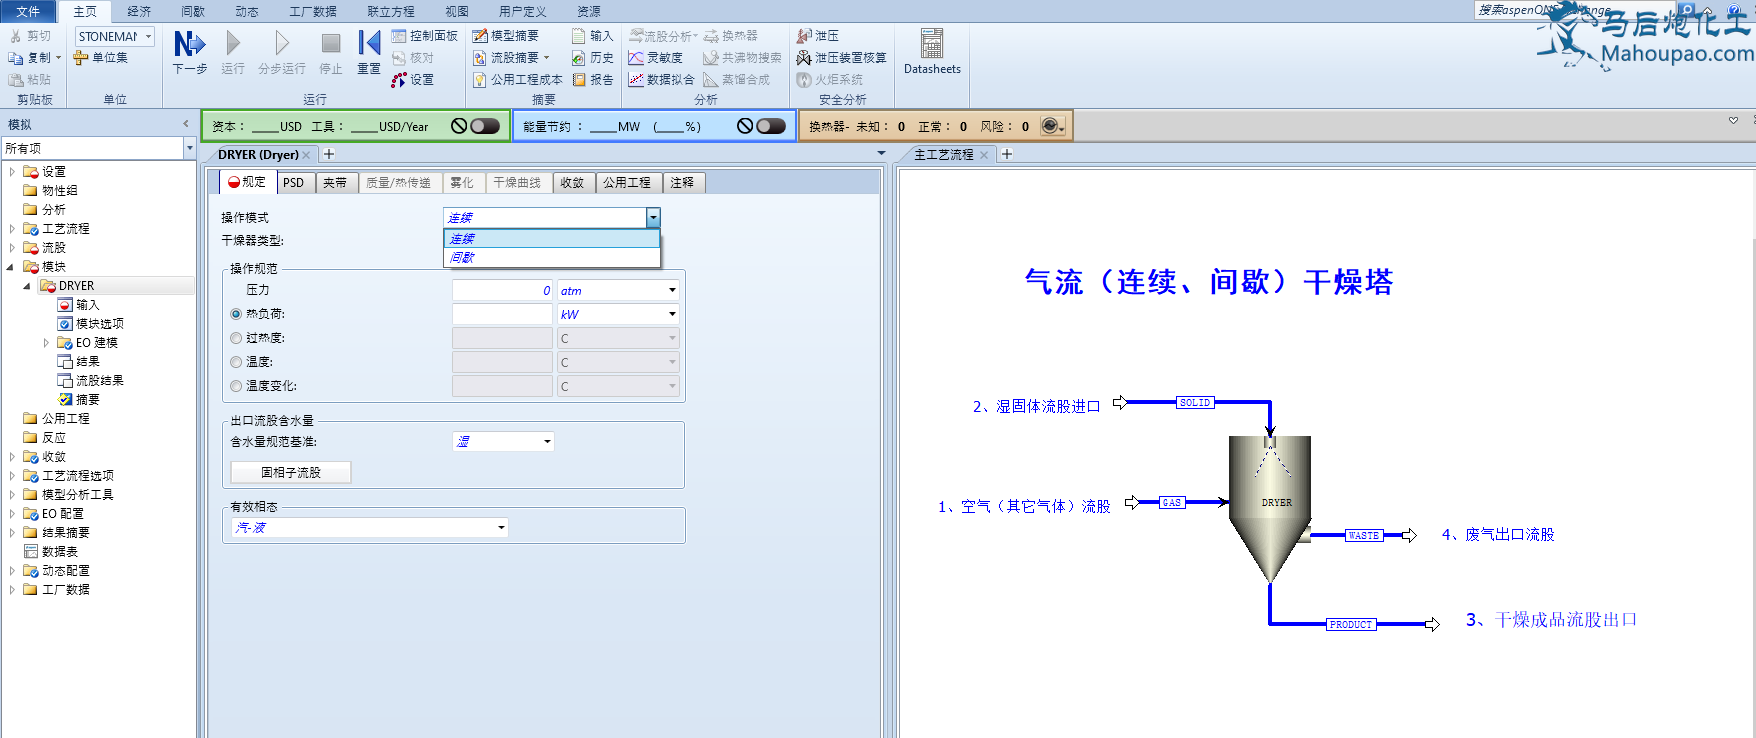Click the Stop (停止) square icon

pos(331,43)
